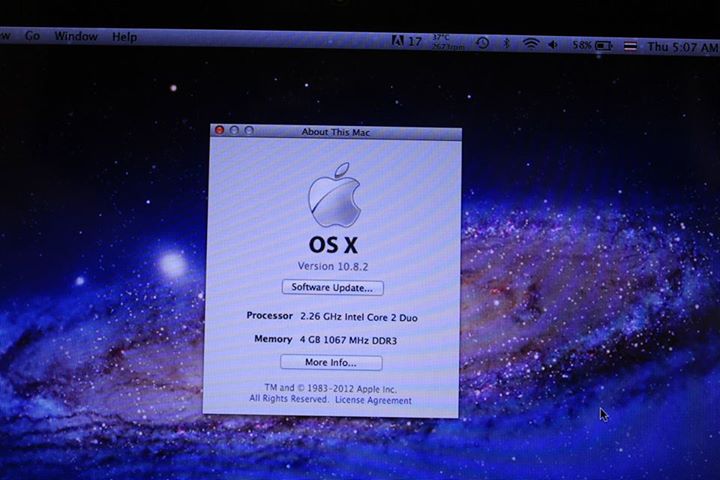
Task: Open the Go menu
Action: tap(32, 36)
